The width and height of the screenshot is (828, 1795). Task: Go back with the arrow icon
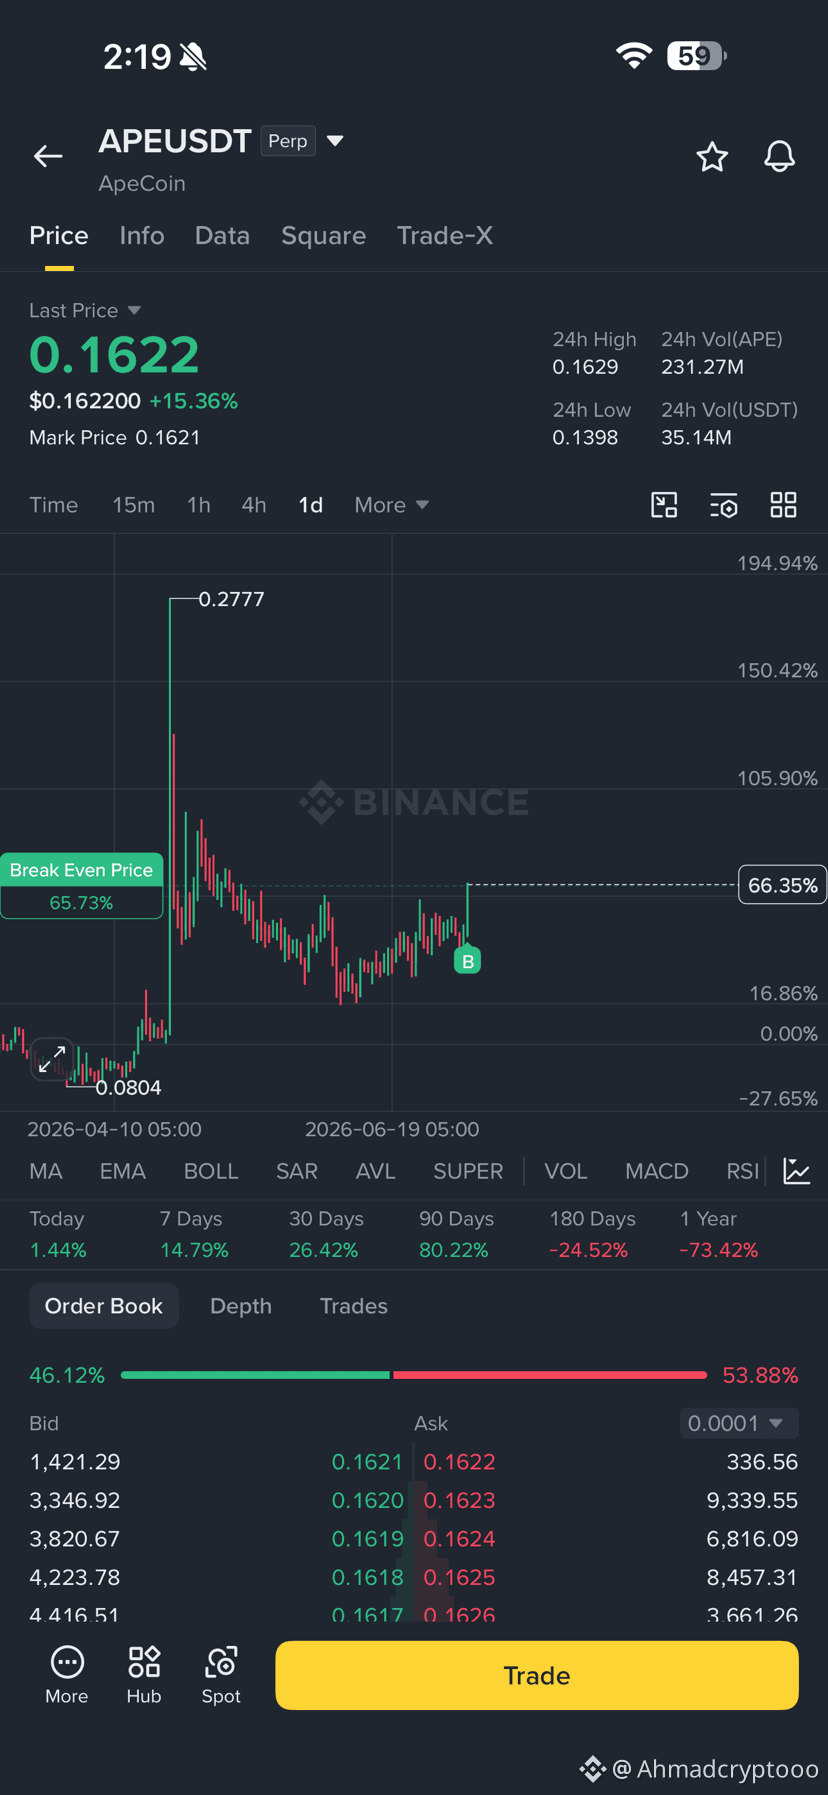click(x=48, y=156)
